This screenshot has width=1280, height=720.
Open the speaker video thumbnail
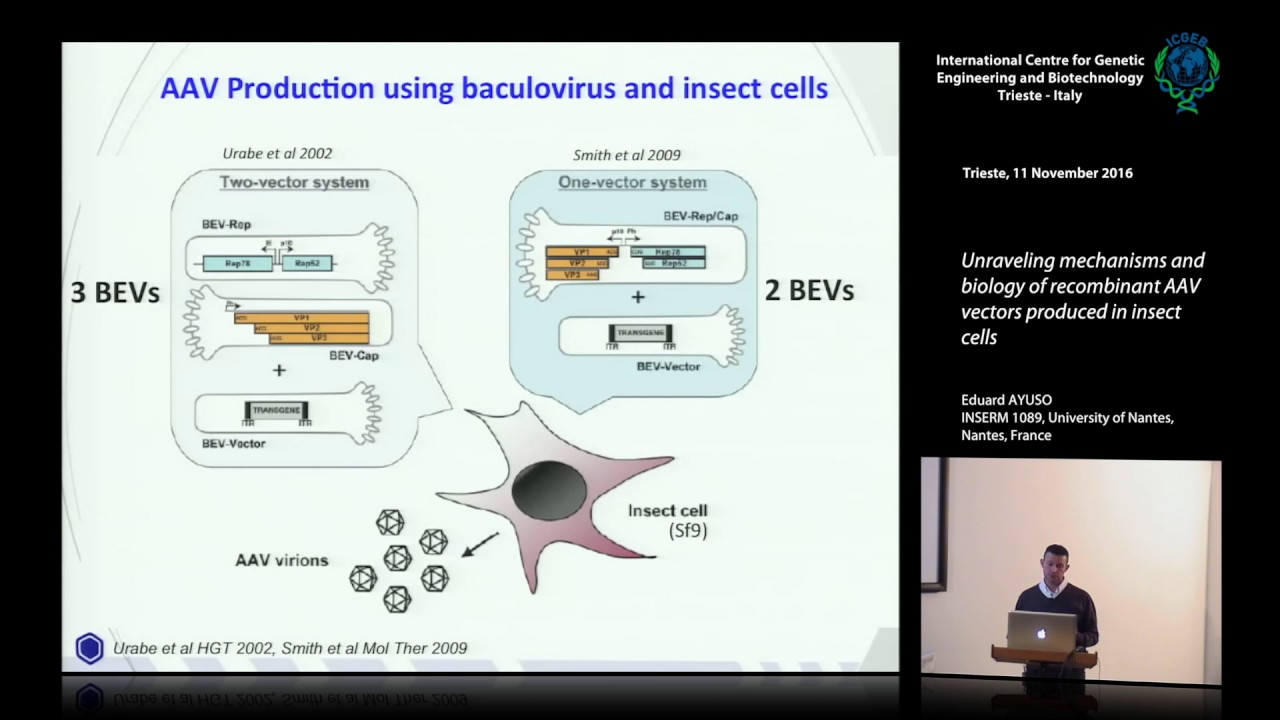[x=1071, y=571]
